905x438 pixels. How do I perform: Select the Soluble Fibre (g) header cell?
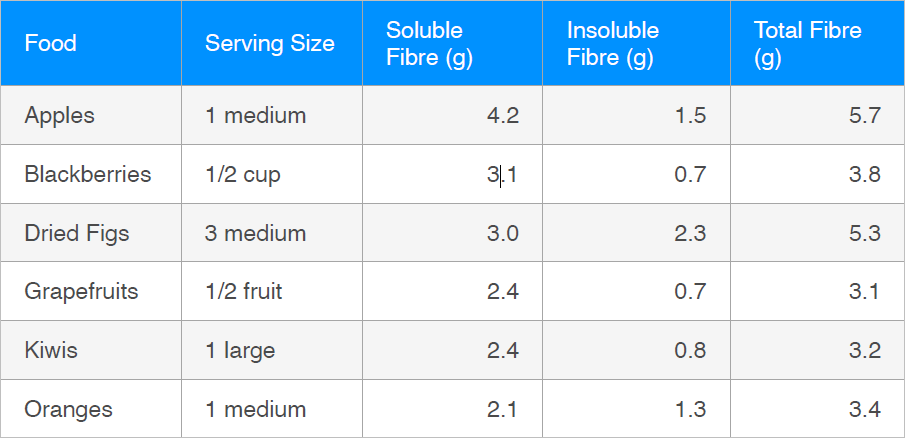pos(452,43)
